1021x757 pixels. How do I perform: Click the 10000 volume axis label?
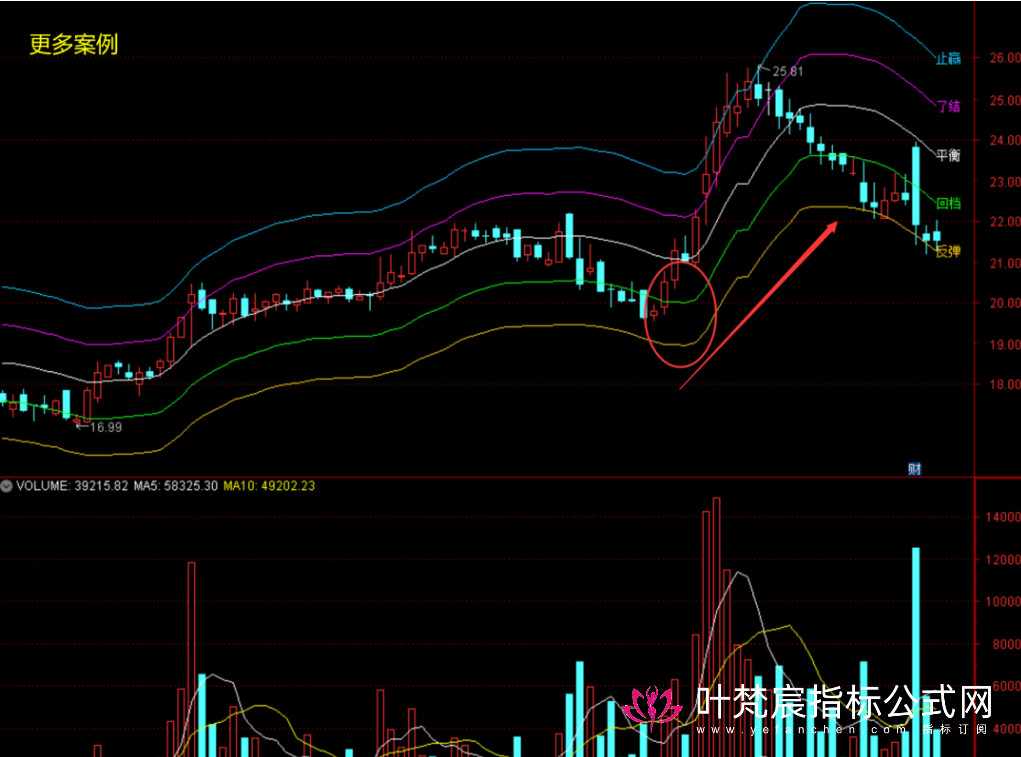pos(1003,601)
